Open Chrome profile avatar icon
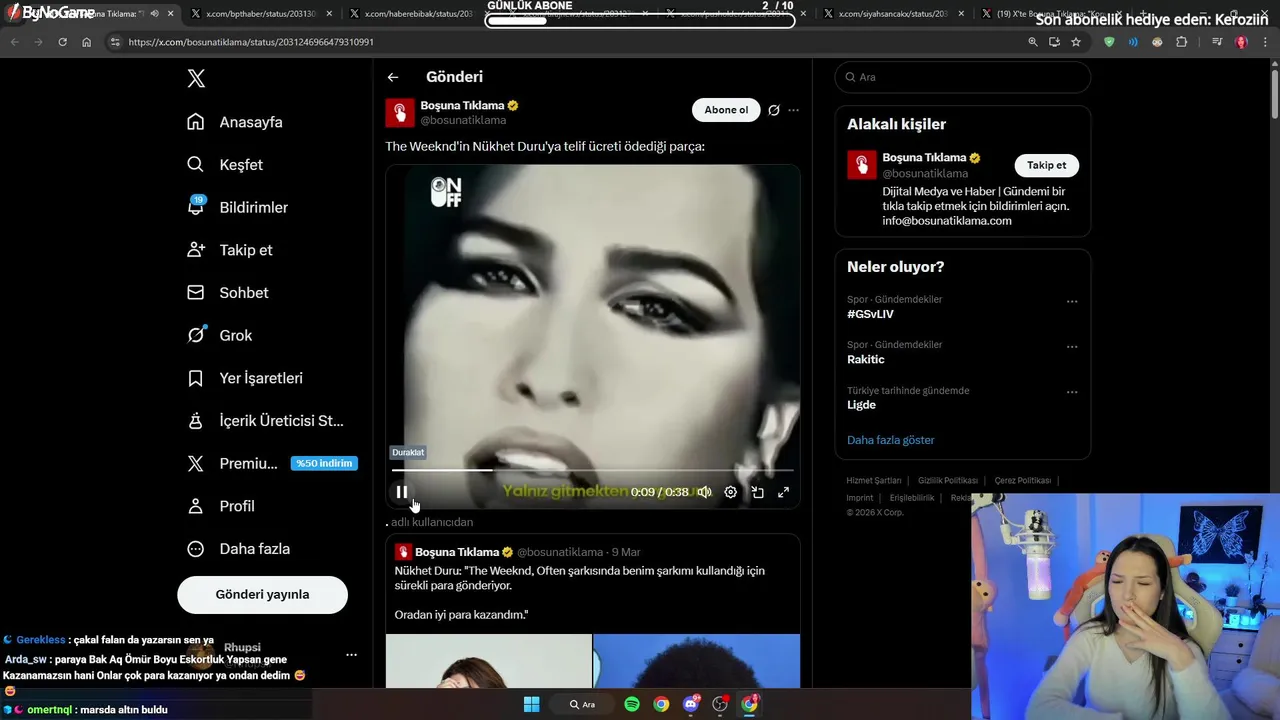This screenshot has height=720, width=1280. (1241, 42)
